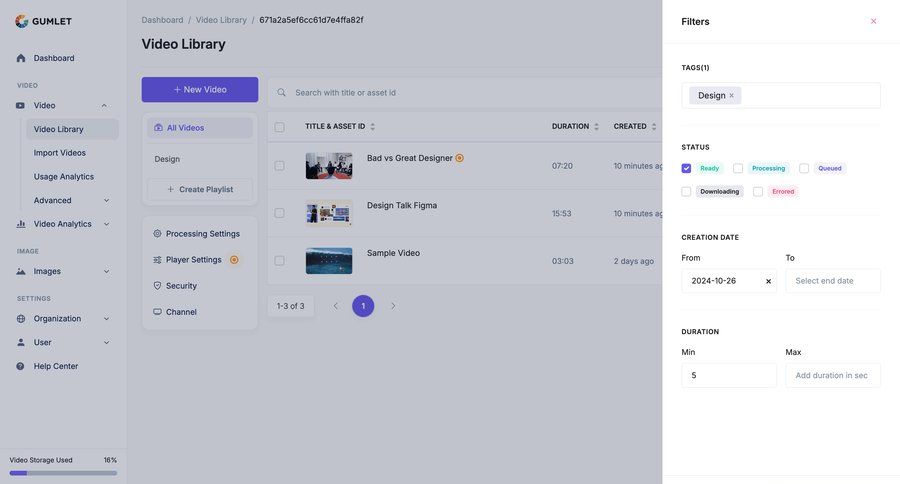Click orange badge beside Bad vs Great Designer

[460, 158]
